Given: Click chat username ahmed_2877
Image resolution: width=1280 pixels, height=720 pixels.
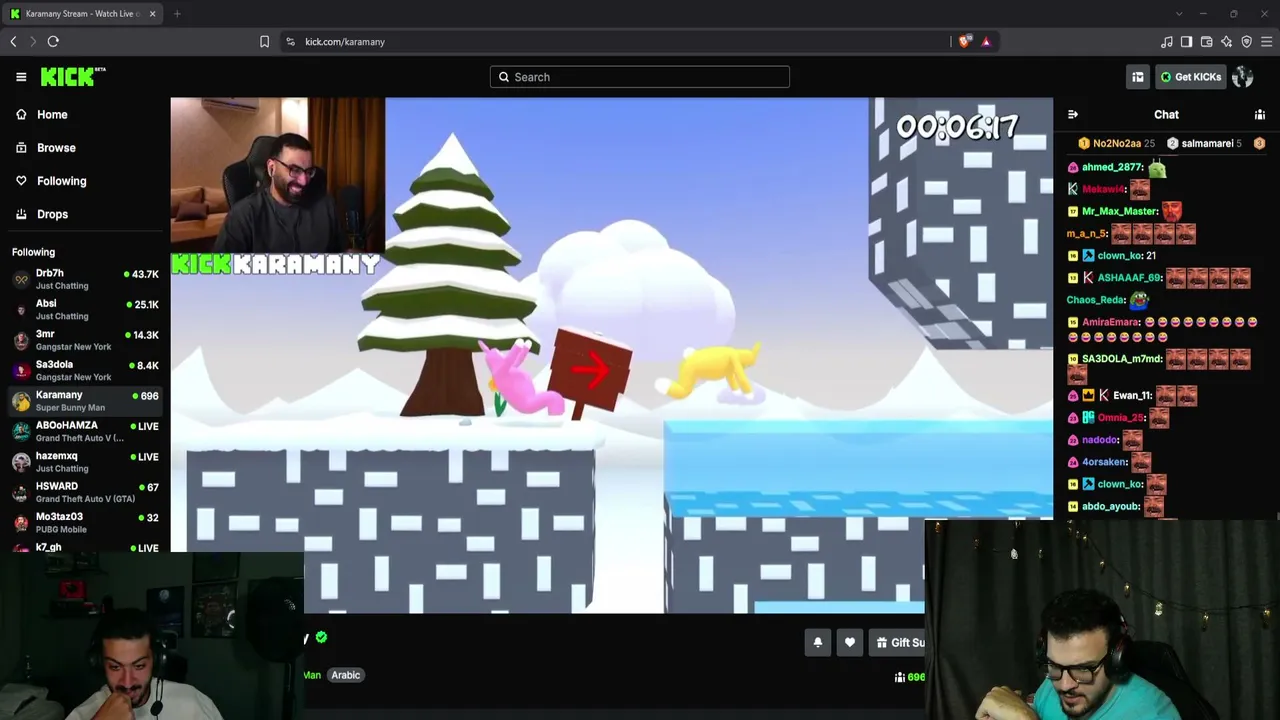Looking at the screenshot, I should pos(1112,168).
